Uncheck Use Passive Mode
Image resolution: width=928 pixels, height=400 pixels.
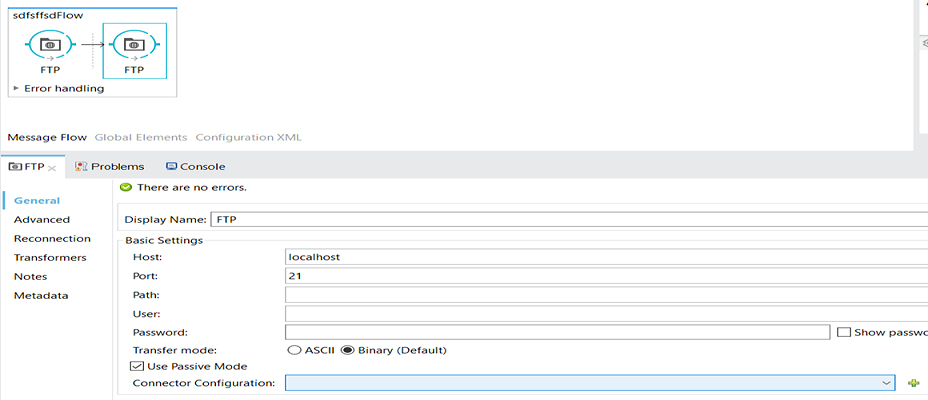(138, 366)
